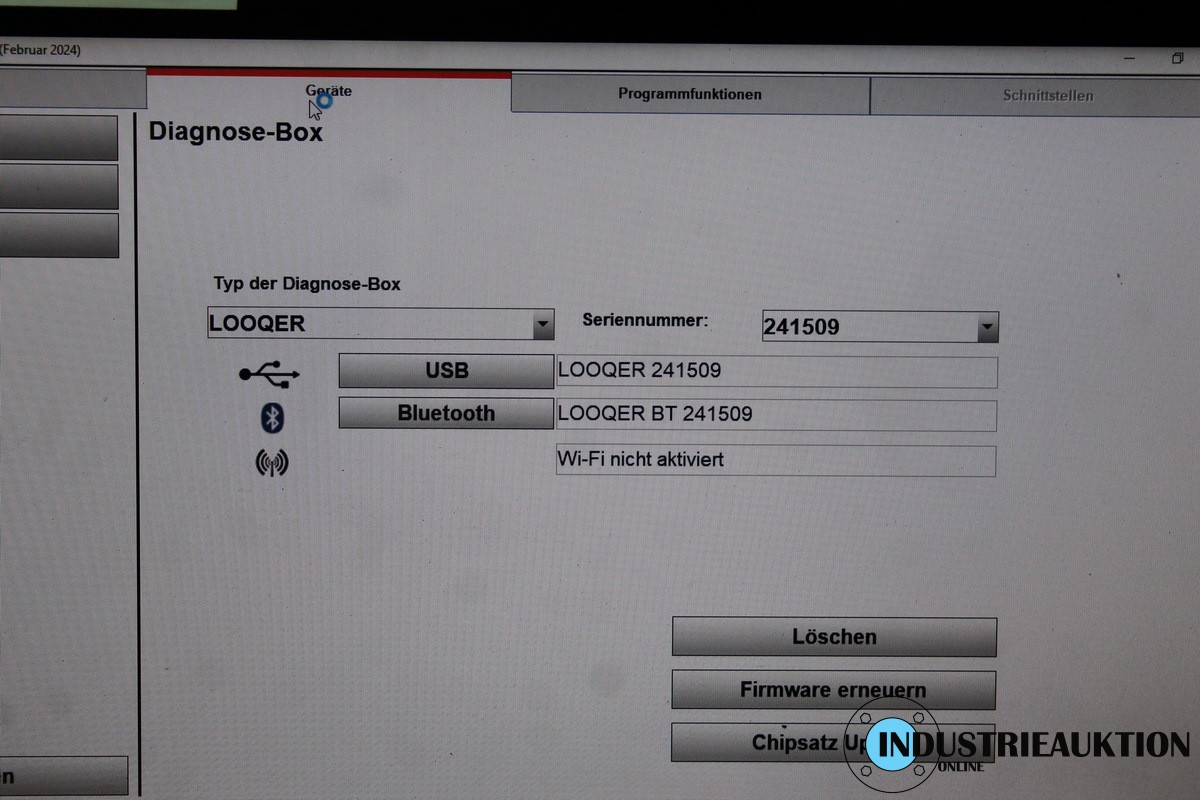This screenshot has height=800, width=1200.
Task: Click the USB connection icon
Action: pyautogui.click(x=269, y=375)
